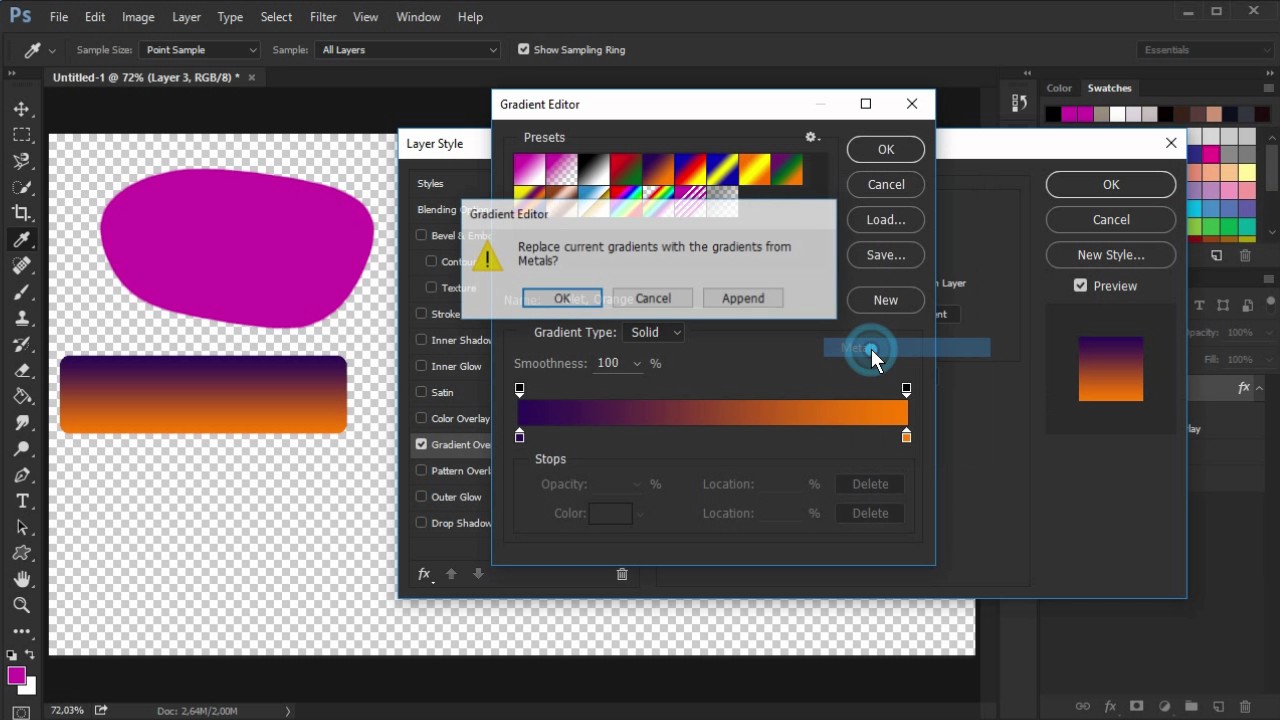The width and height of the screenshot is (1280, 720).
Task: Click the Layer Style trash icon
Action: pos(622,574)
